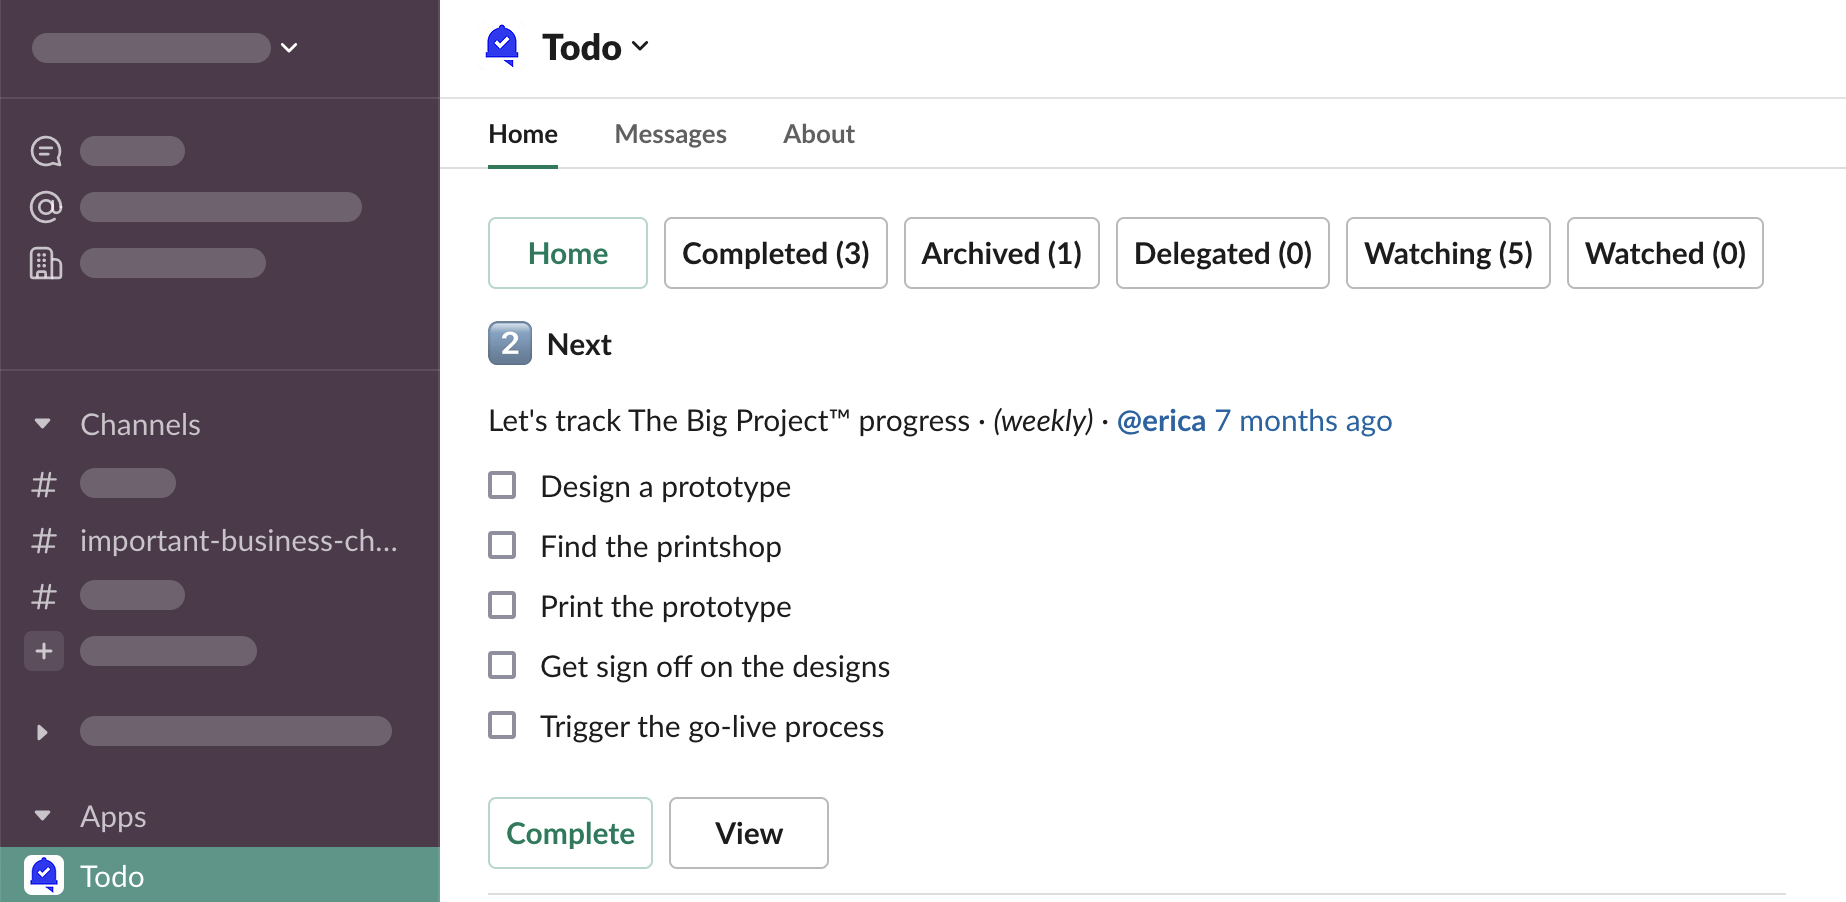Open the Todo title dropdown chevron

point(641,47)
